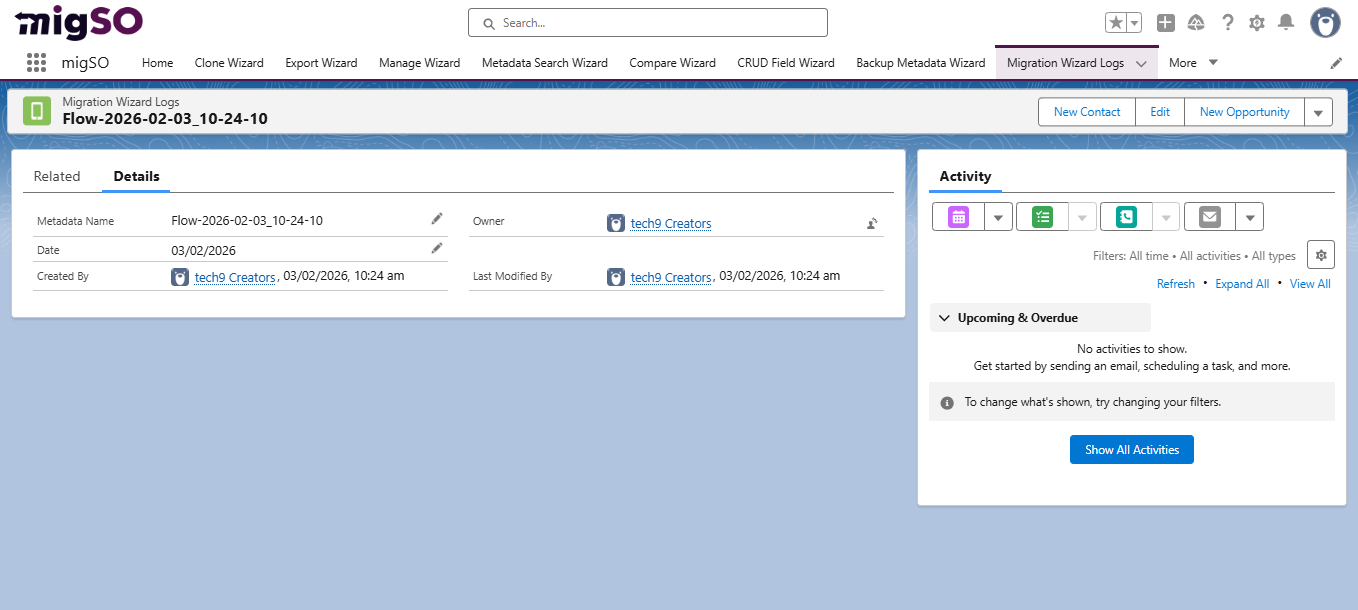This screenshot has width=1358, height=610.
Task: Click the Edit button
Action: click(1160, 112)
